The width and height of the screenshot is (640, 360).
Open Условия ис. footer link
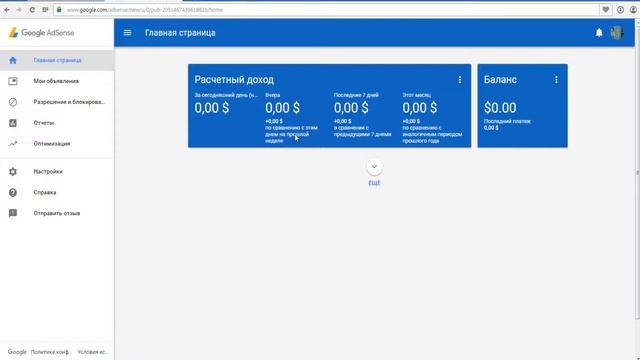point(93,352)
